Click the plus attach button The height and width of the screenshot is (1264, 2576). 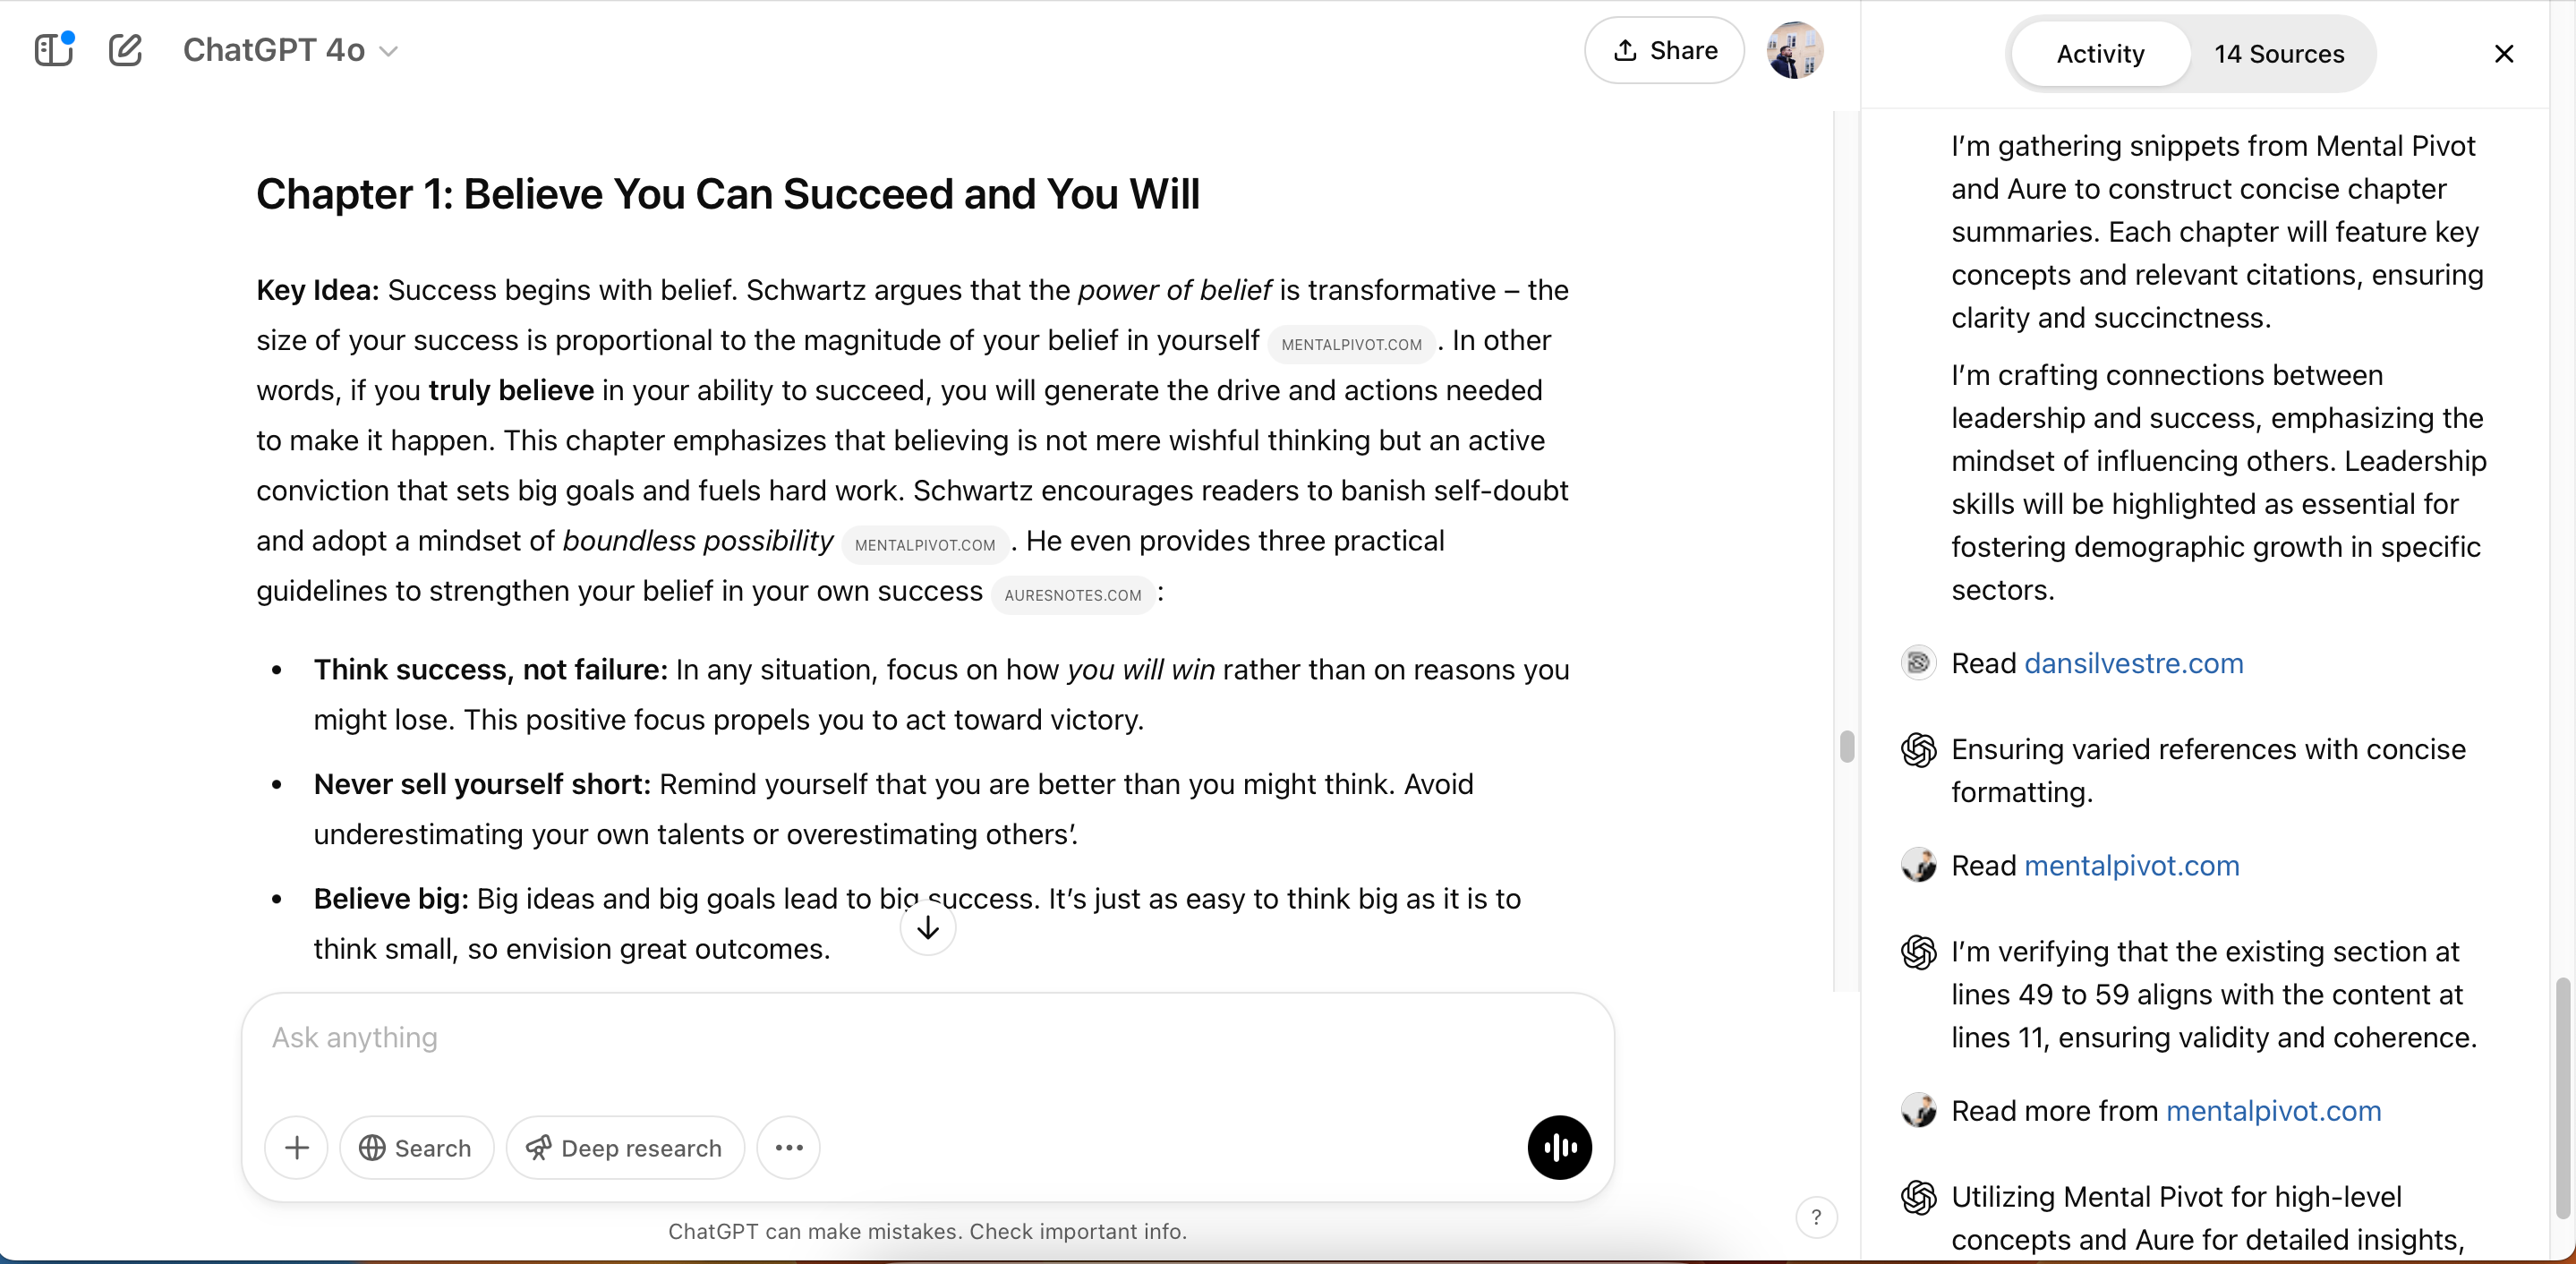296,1147
